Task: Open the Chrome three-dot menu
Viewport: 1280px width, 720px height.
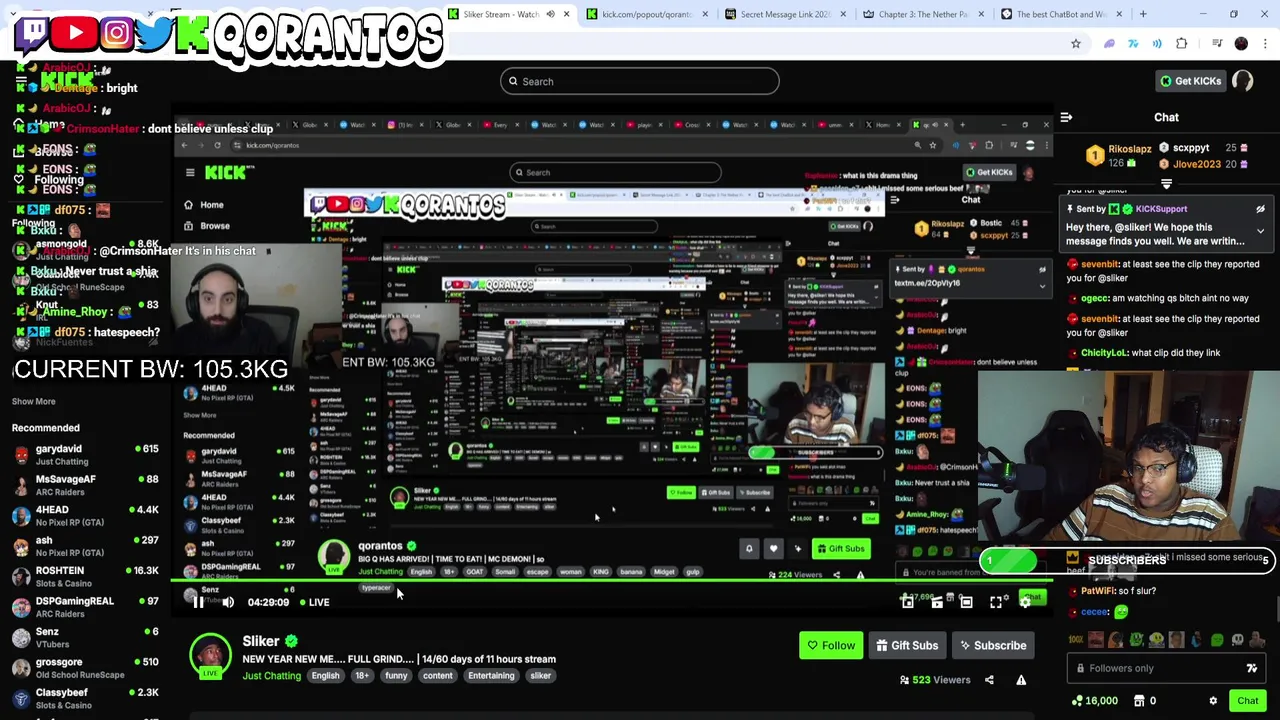Action: click(1266, 44)
